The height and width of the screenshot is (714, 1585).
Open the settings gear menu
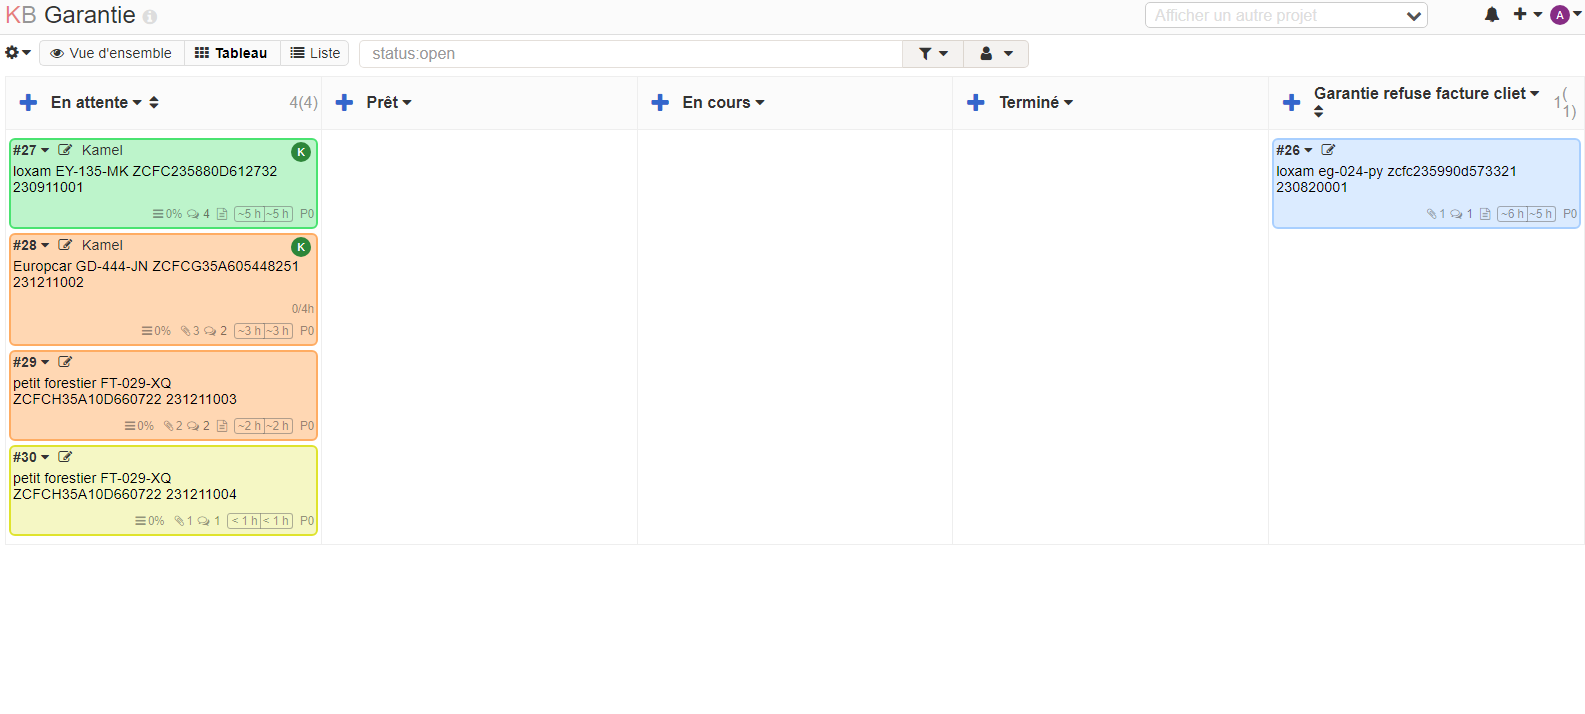click(x=17, y=53)
